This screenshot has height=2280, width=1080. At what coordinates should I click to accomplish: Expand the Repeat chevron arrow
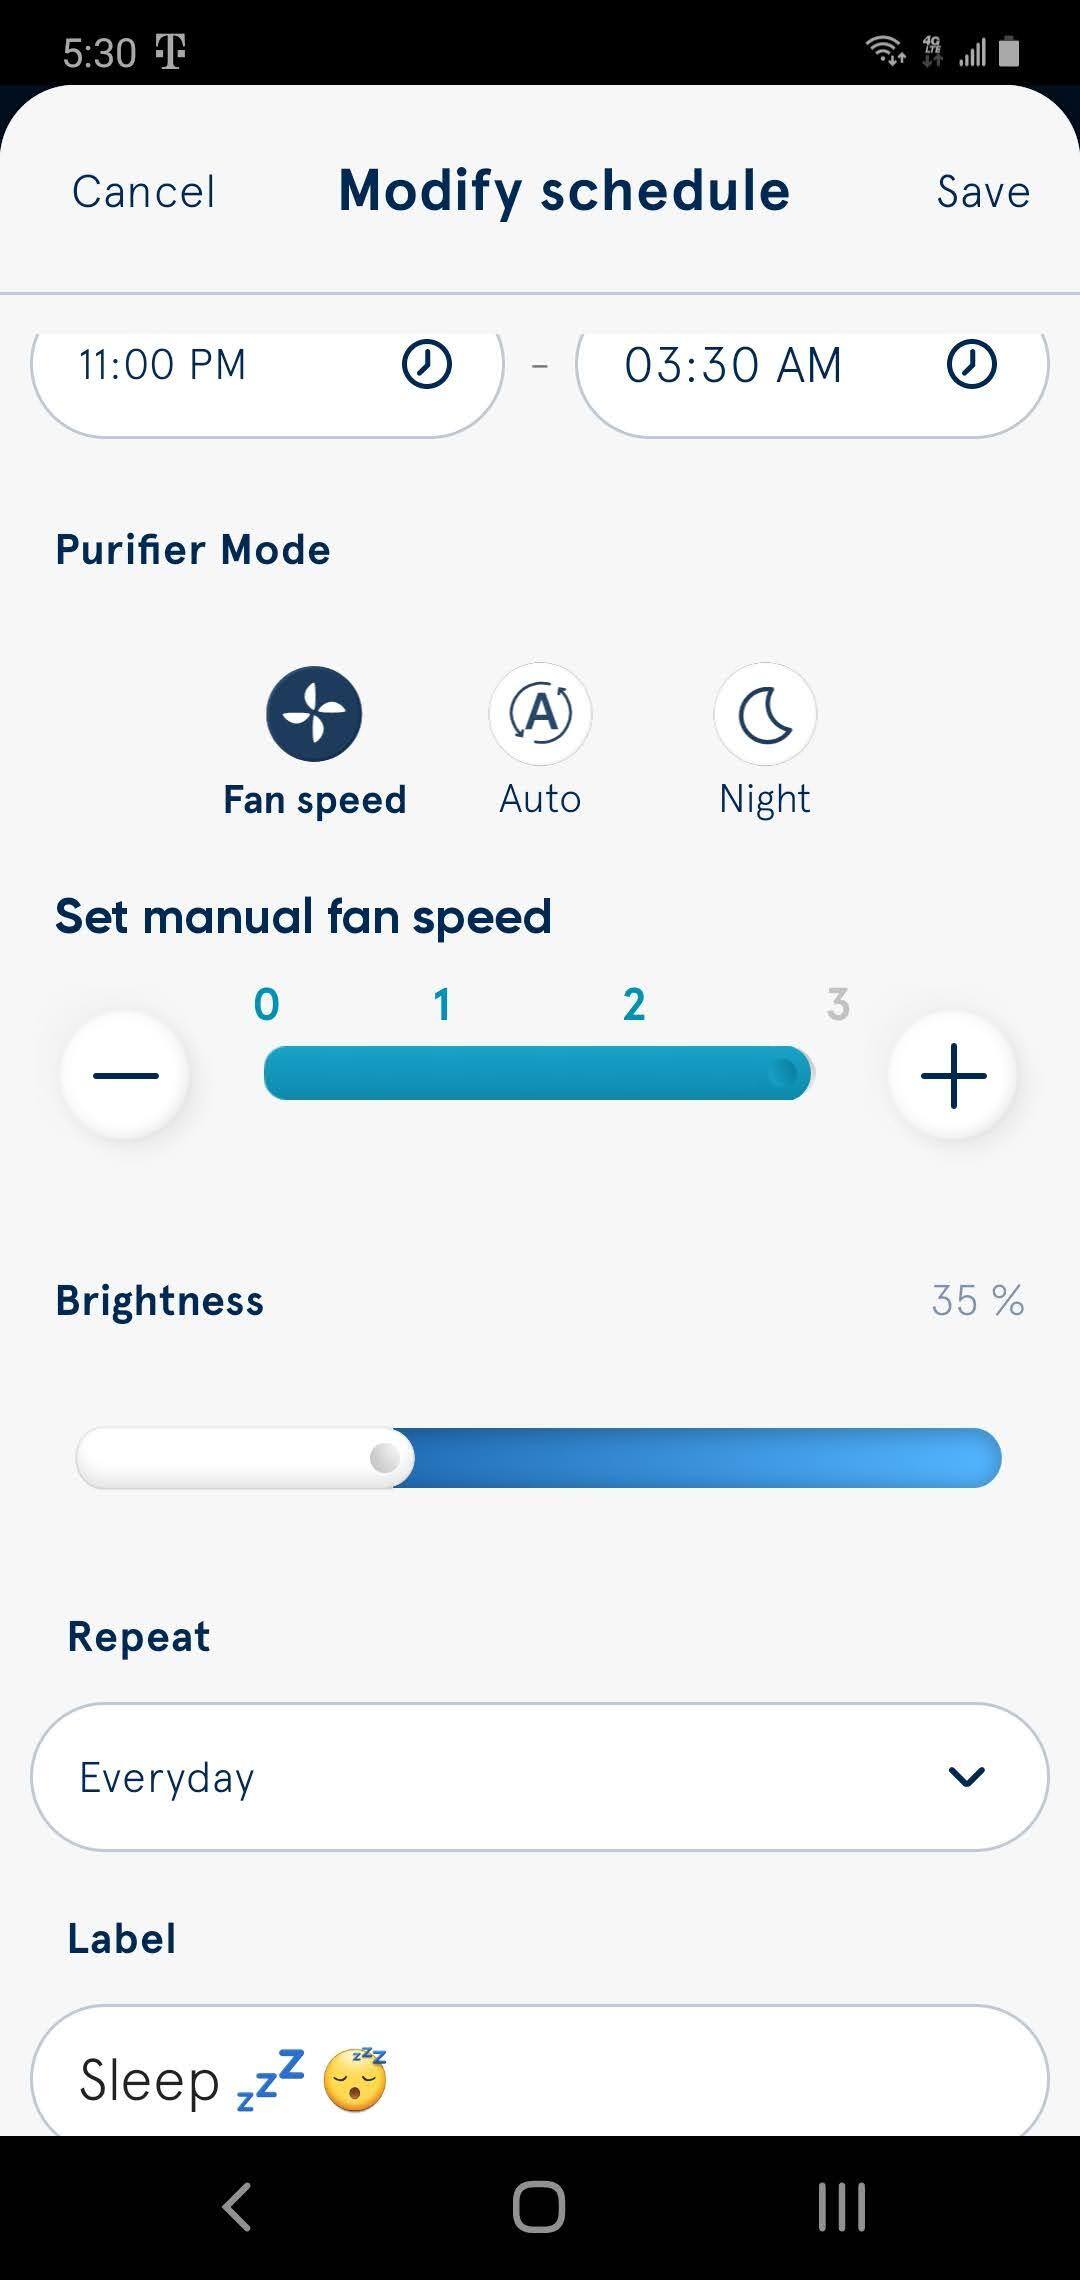click(x=967, y=1777)
